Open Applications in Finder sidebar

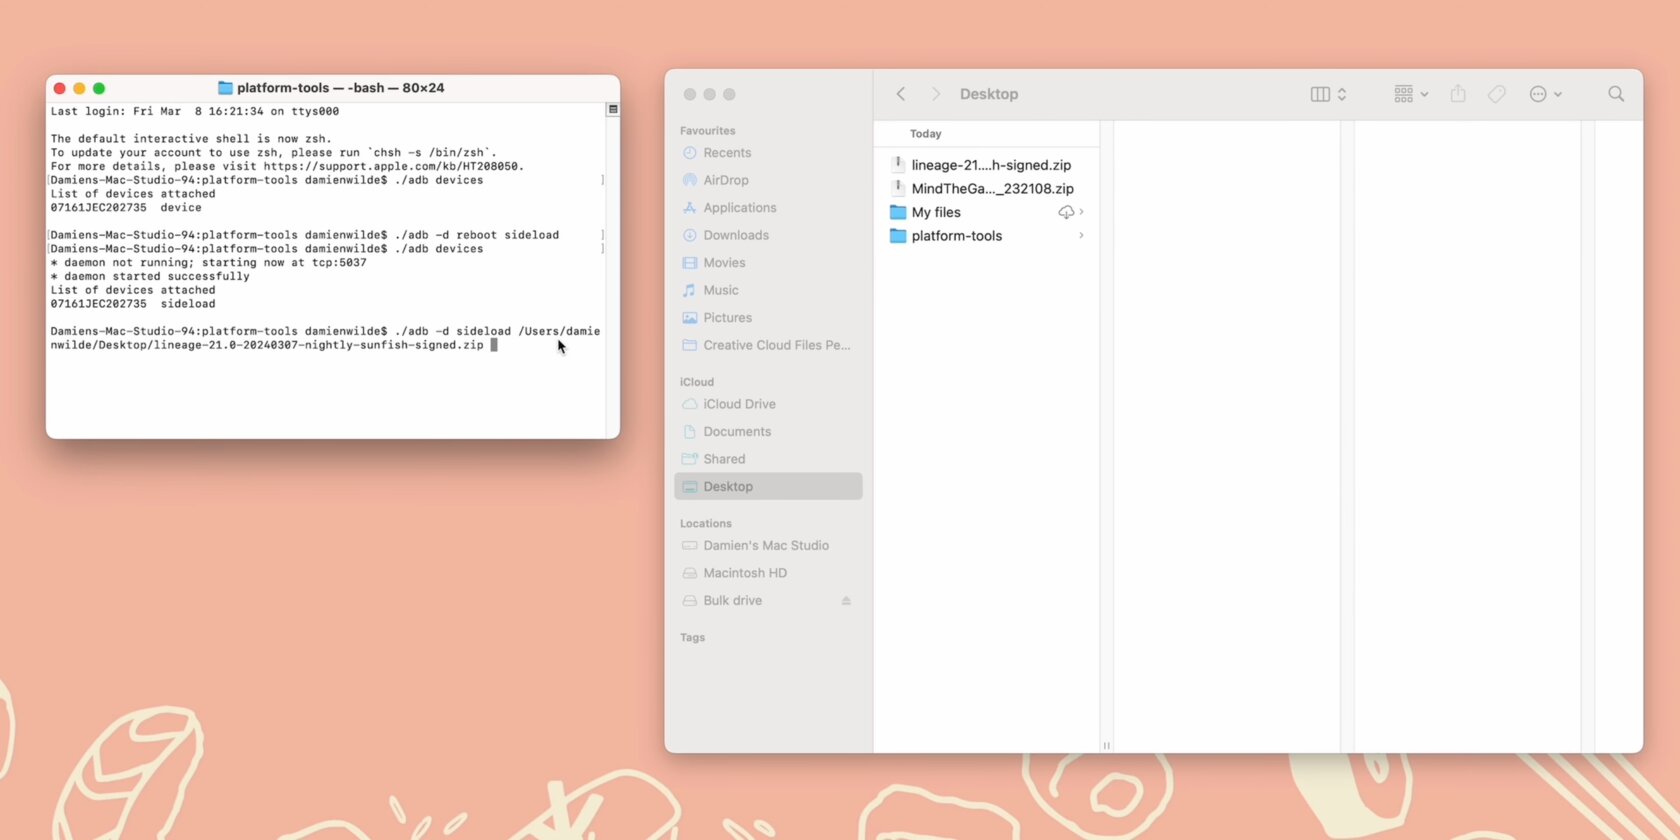pyautogui.click(x=768, y=208)
